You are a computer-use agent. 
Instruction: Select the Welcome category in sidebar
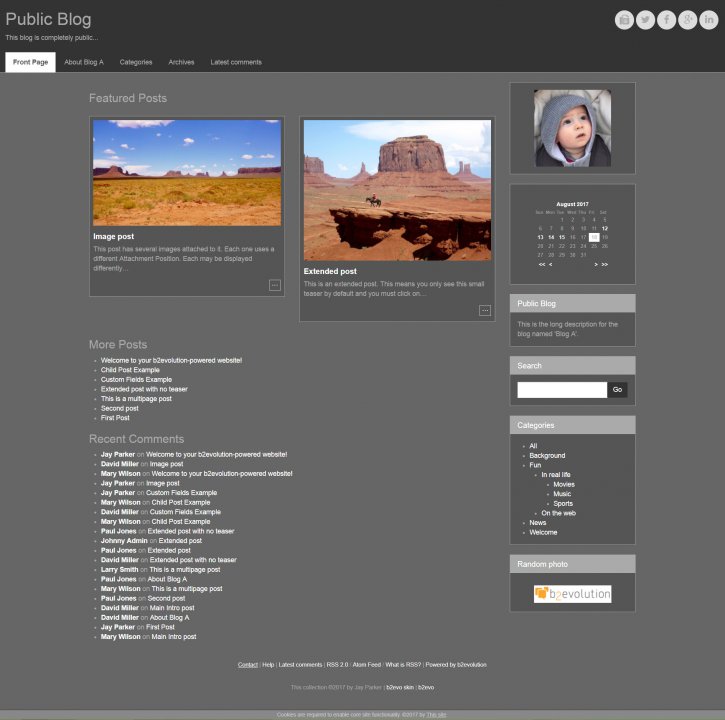pos(543,532)
